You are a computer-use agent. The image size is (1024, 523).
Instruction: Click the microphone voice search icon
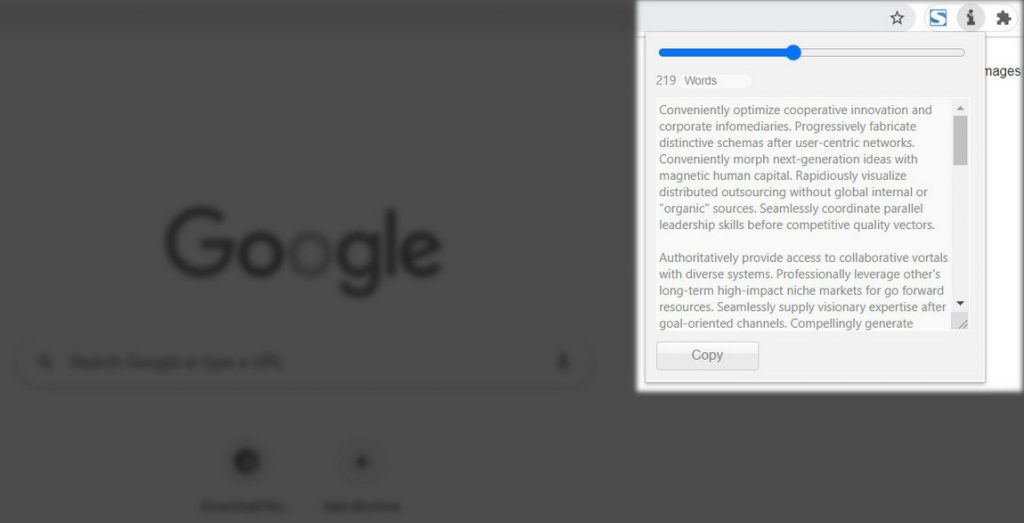click(562, 362)
